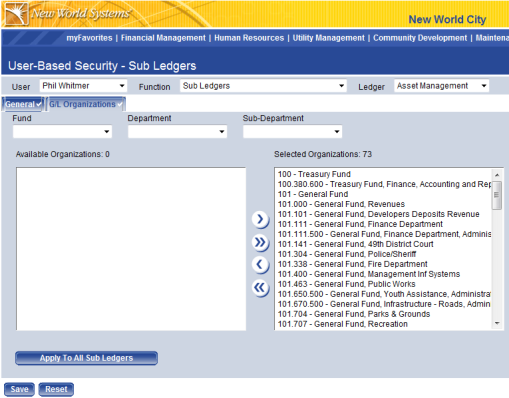Screen dimensions: 509x398
Task: Click the scroll down arrow of Selected Organizations
Action: [497, 323]
